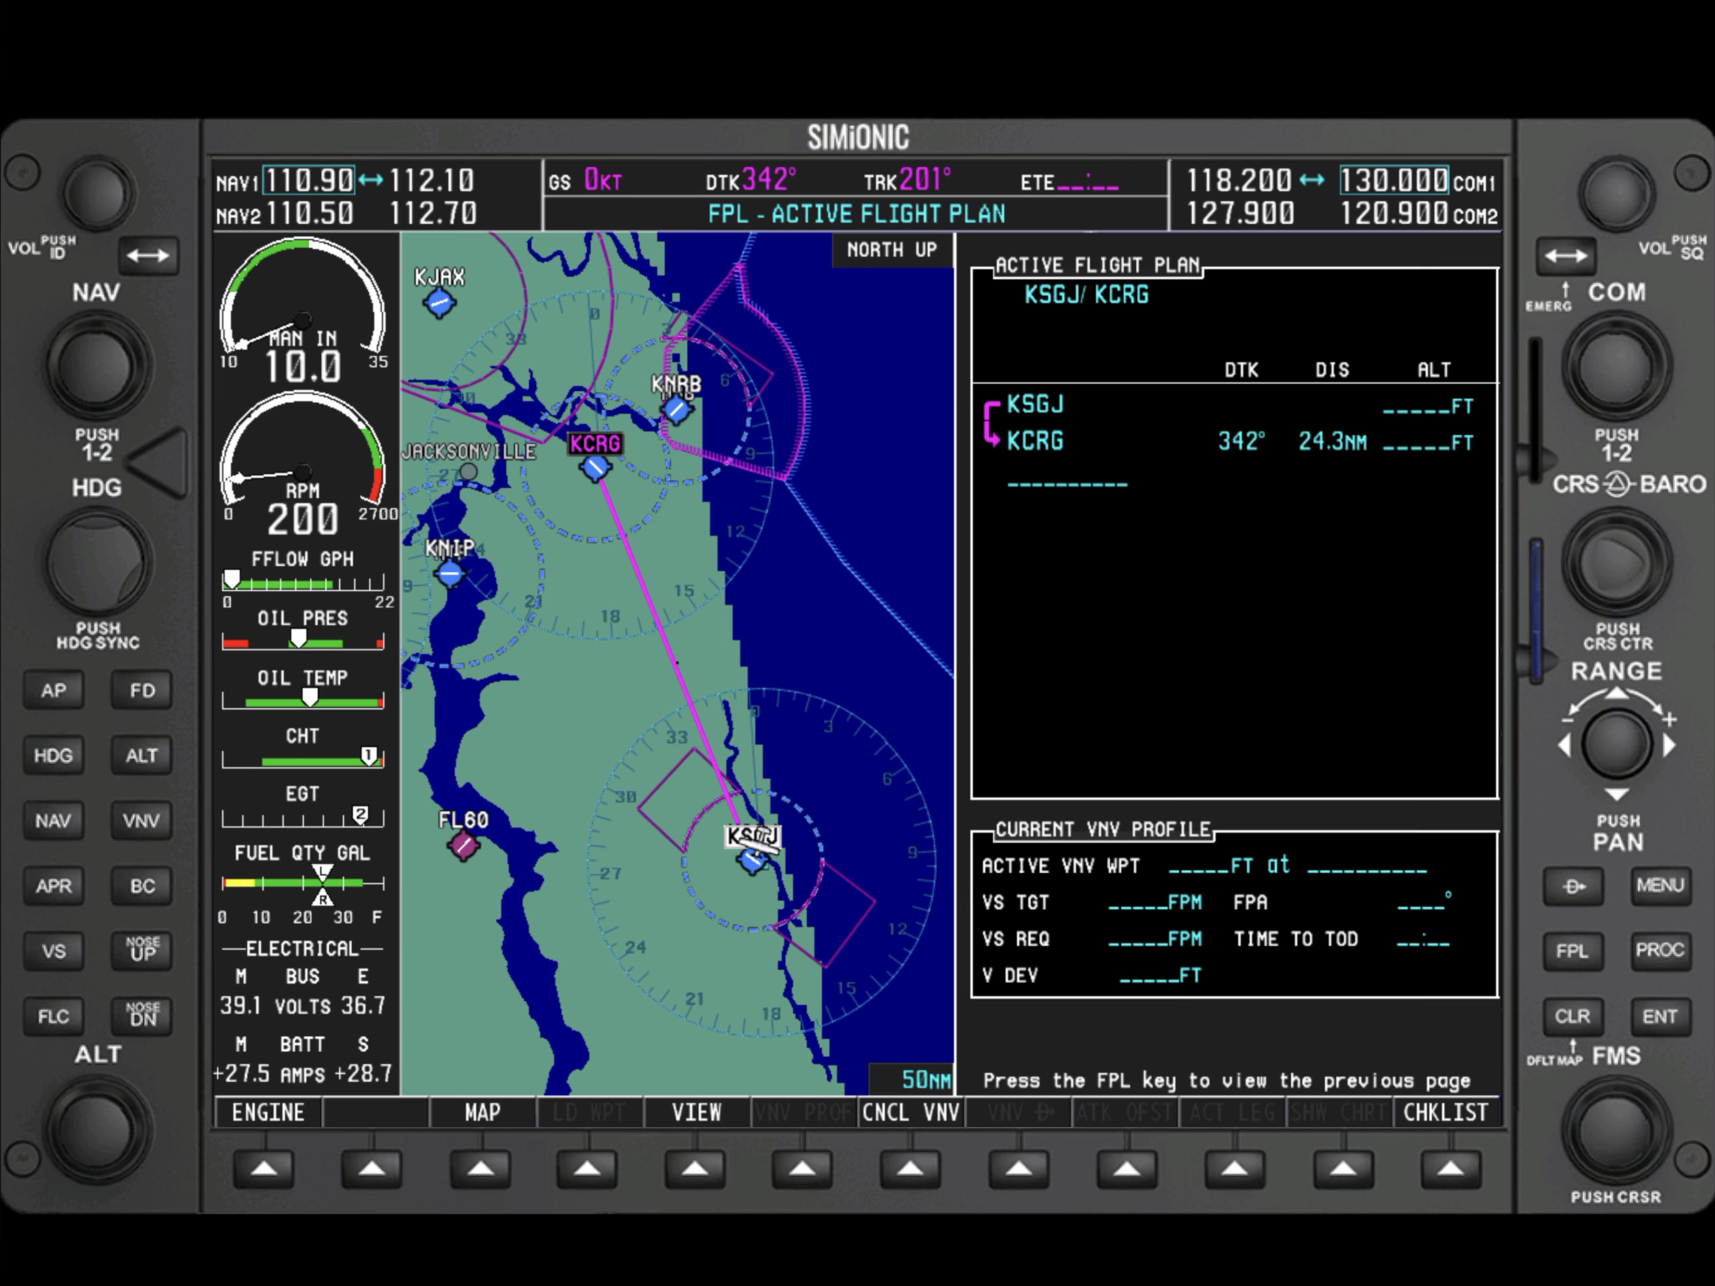Click the KJAX airport symbol on the map

click(x=439, y=302)
